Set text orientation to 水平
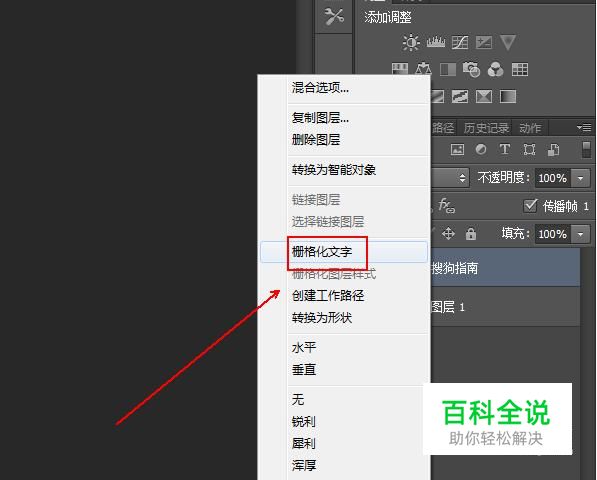 pos(344,348)
